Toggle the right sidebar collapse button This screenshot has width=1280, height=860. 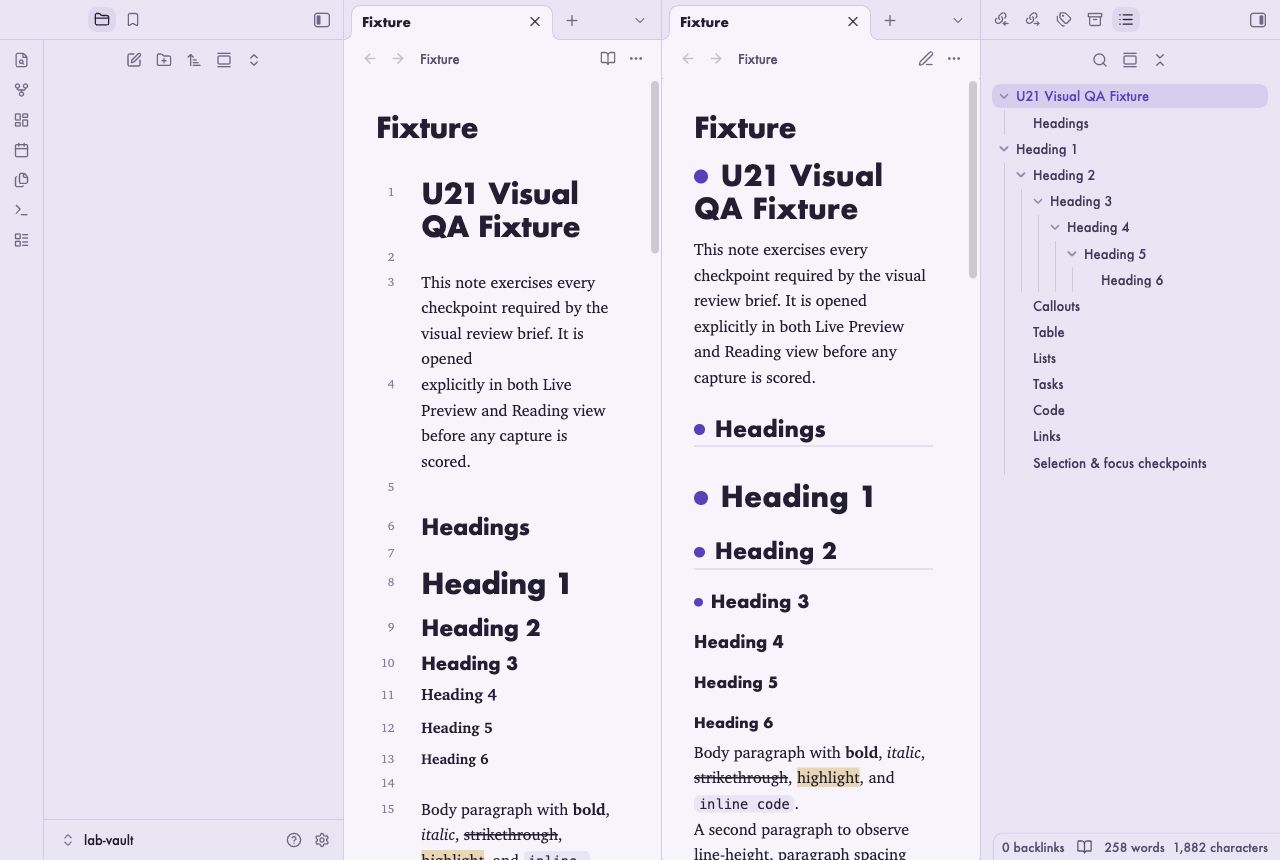point(1258,20)
